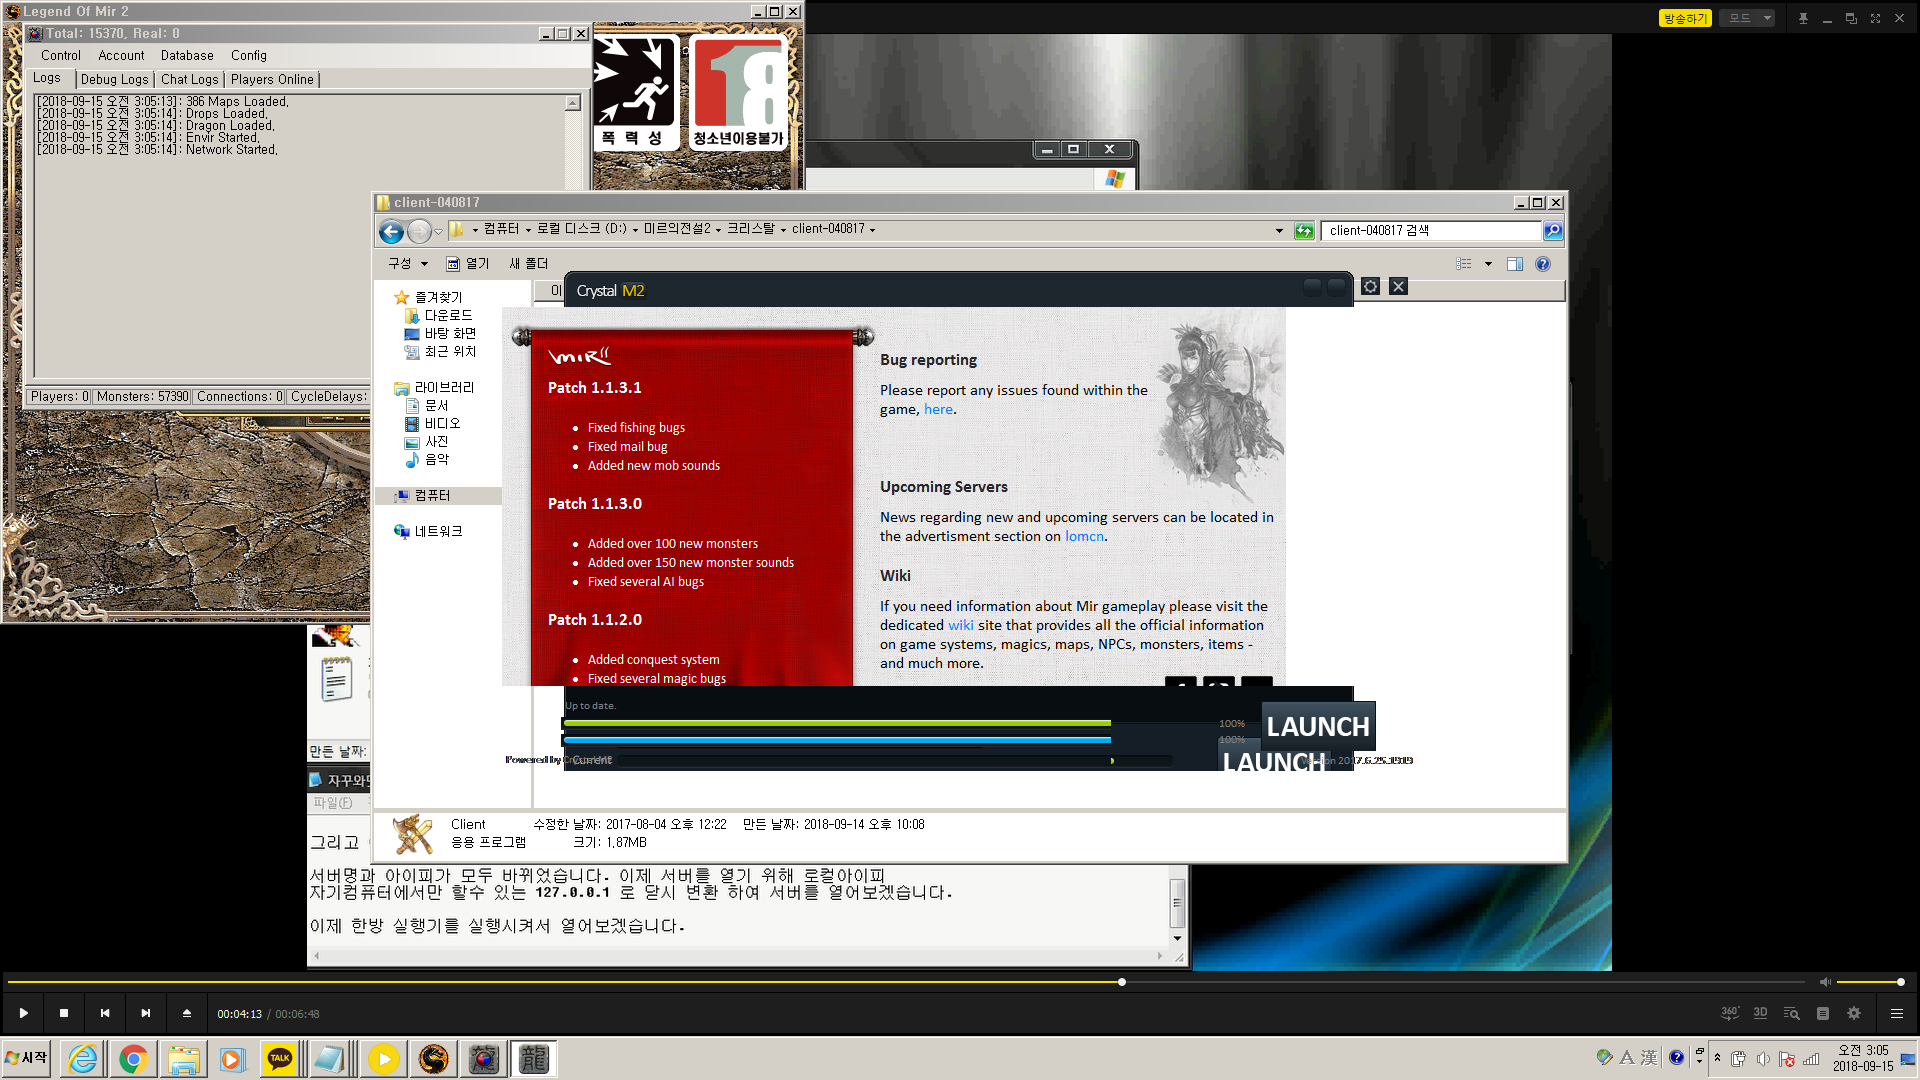Open the view options dropdown arrow

[1488, 264]
